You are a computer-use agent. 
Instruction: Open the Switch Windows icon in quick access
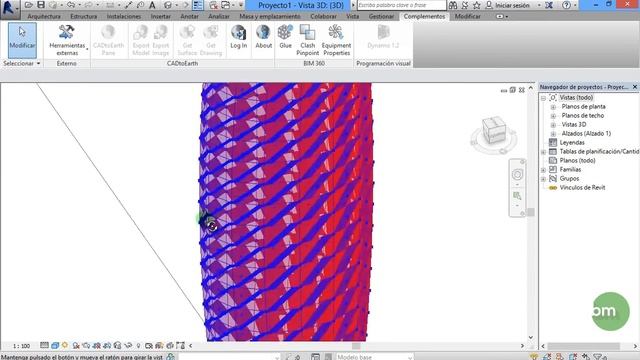[226, 5]
